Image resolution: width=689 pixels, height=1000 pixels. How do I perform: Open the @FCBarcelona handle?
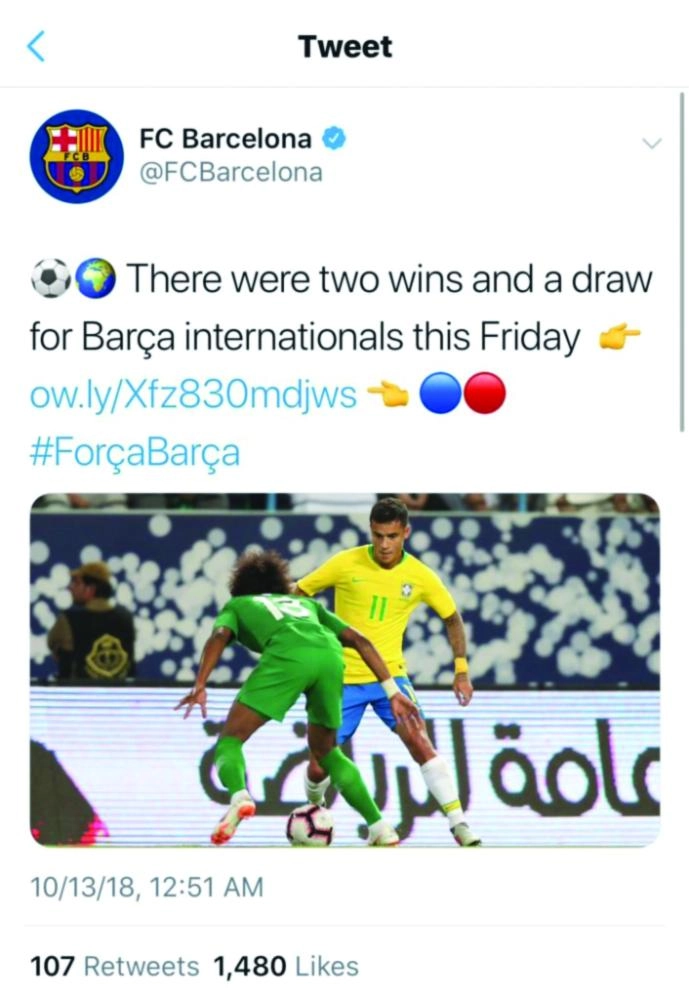231,172
